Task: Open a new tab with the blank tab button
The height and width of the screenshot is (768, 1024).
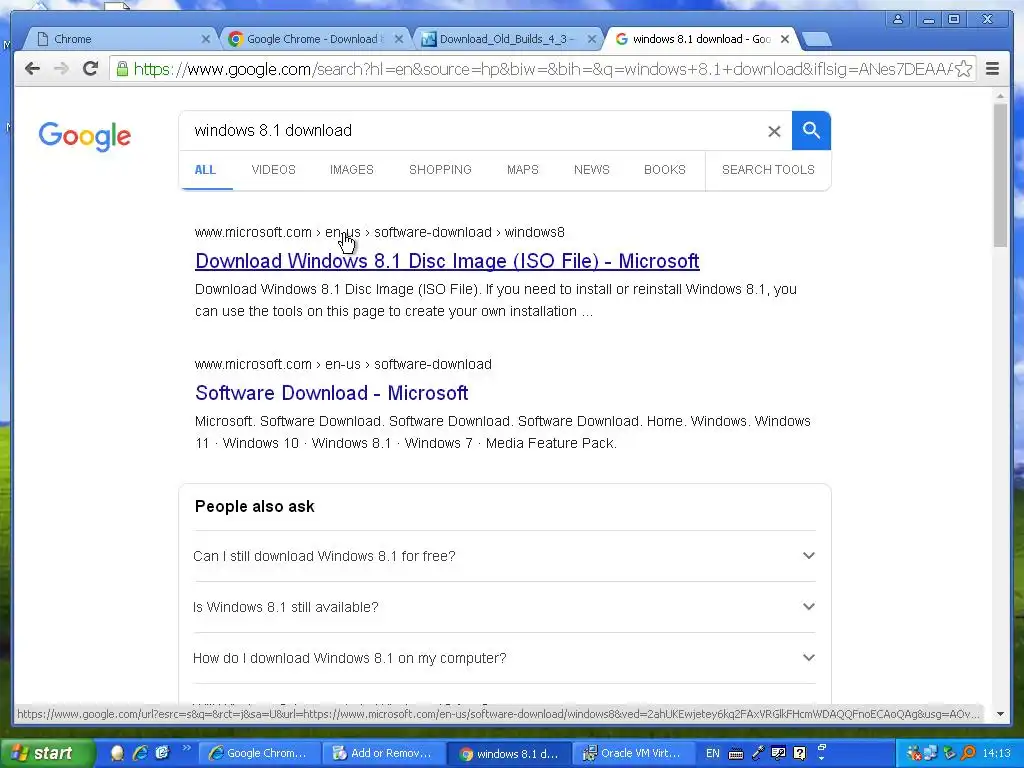Action: click(x=816, y=39)
